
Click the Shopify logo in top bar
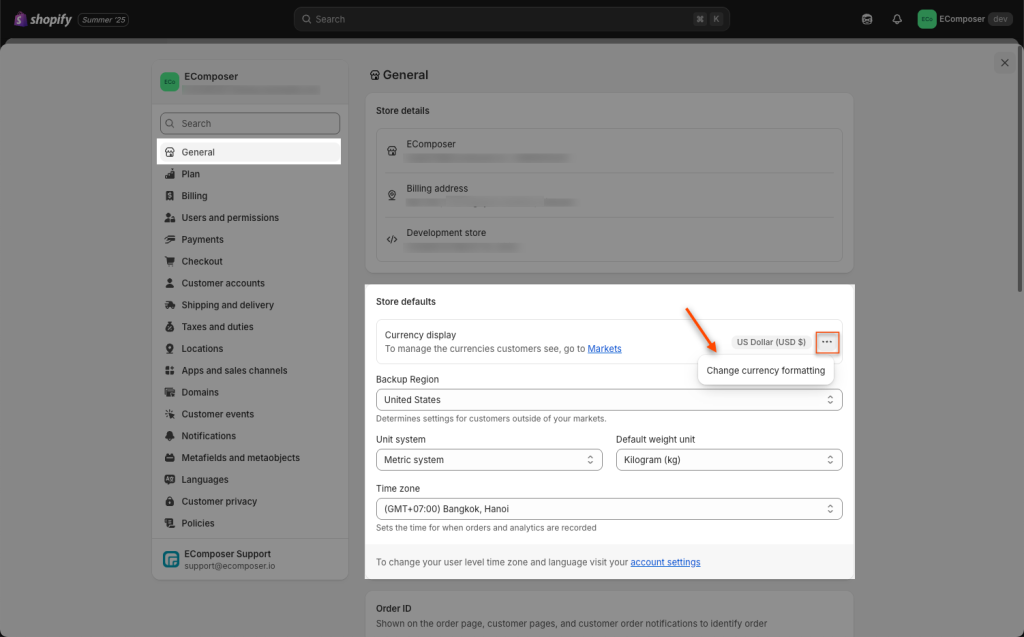(43, 19)
